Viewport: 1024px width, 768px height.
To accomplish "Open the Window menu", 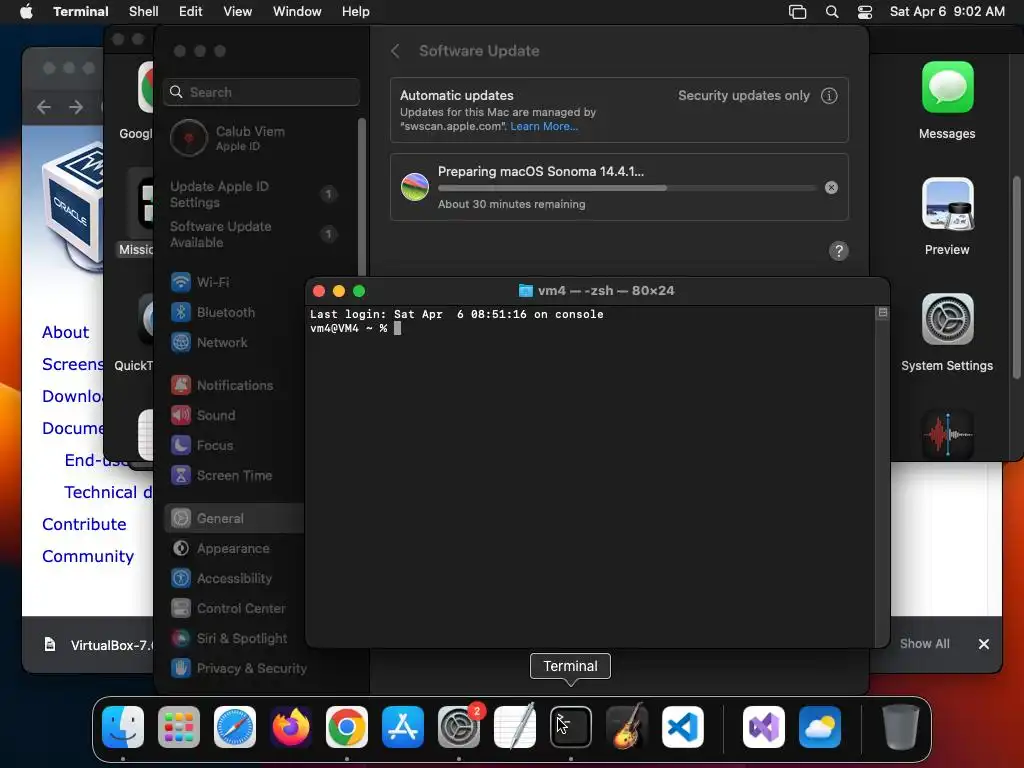I will coord(297,12).
